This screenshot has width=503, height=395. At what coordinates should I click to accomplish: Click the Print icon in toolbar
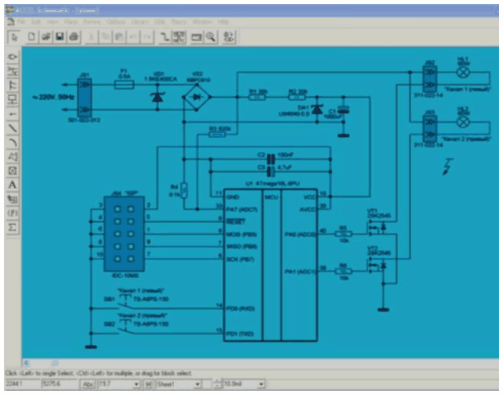(x=74, y=37)
